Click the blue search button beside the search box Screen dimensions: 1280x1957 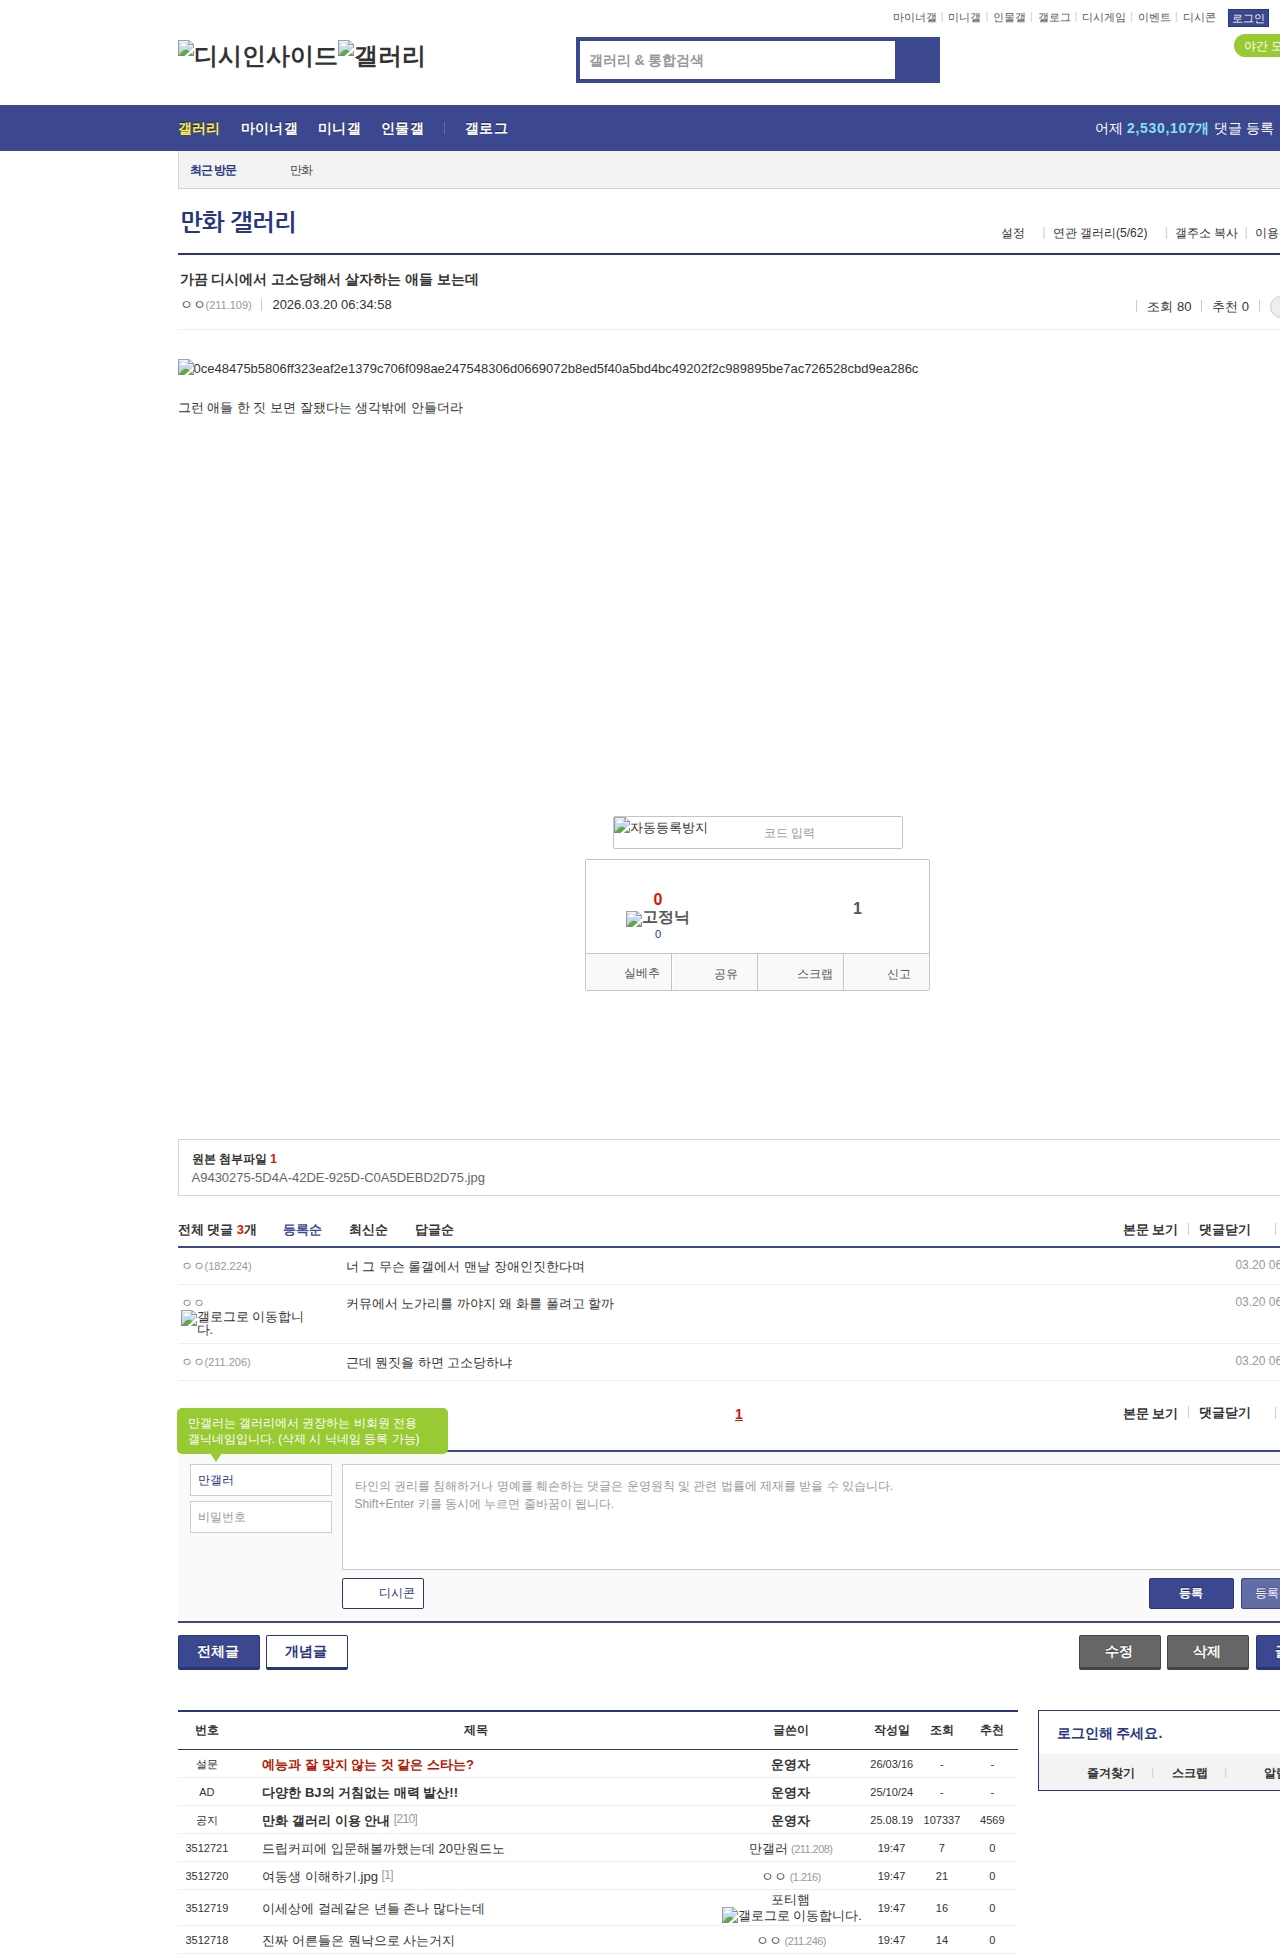tap(917, 60)
